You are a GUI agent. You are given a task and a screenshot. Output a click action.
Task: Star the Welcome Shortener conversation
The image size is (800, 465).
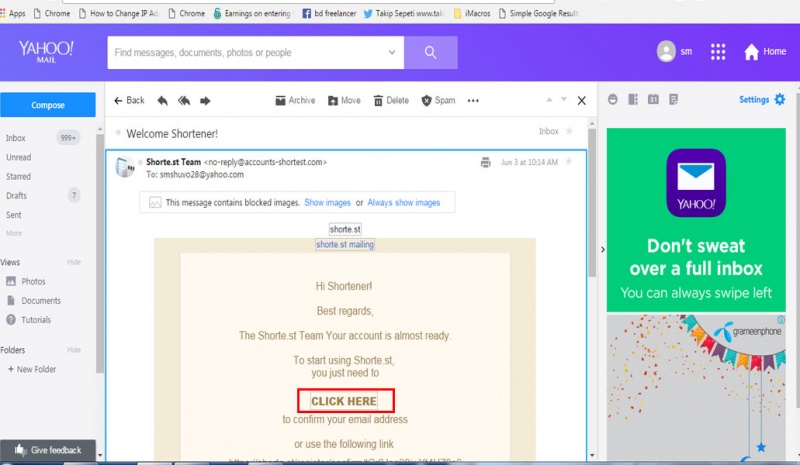(569, 131)
